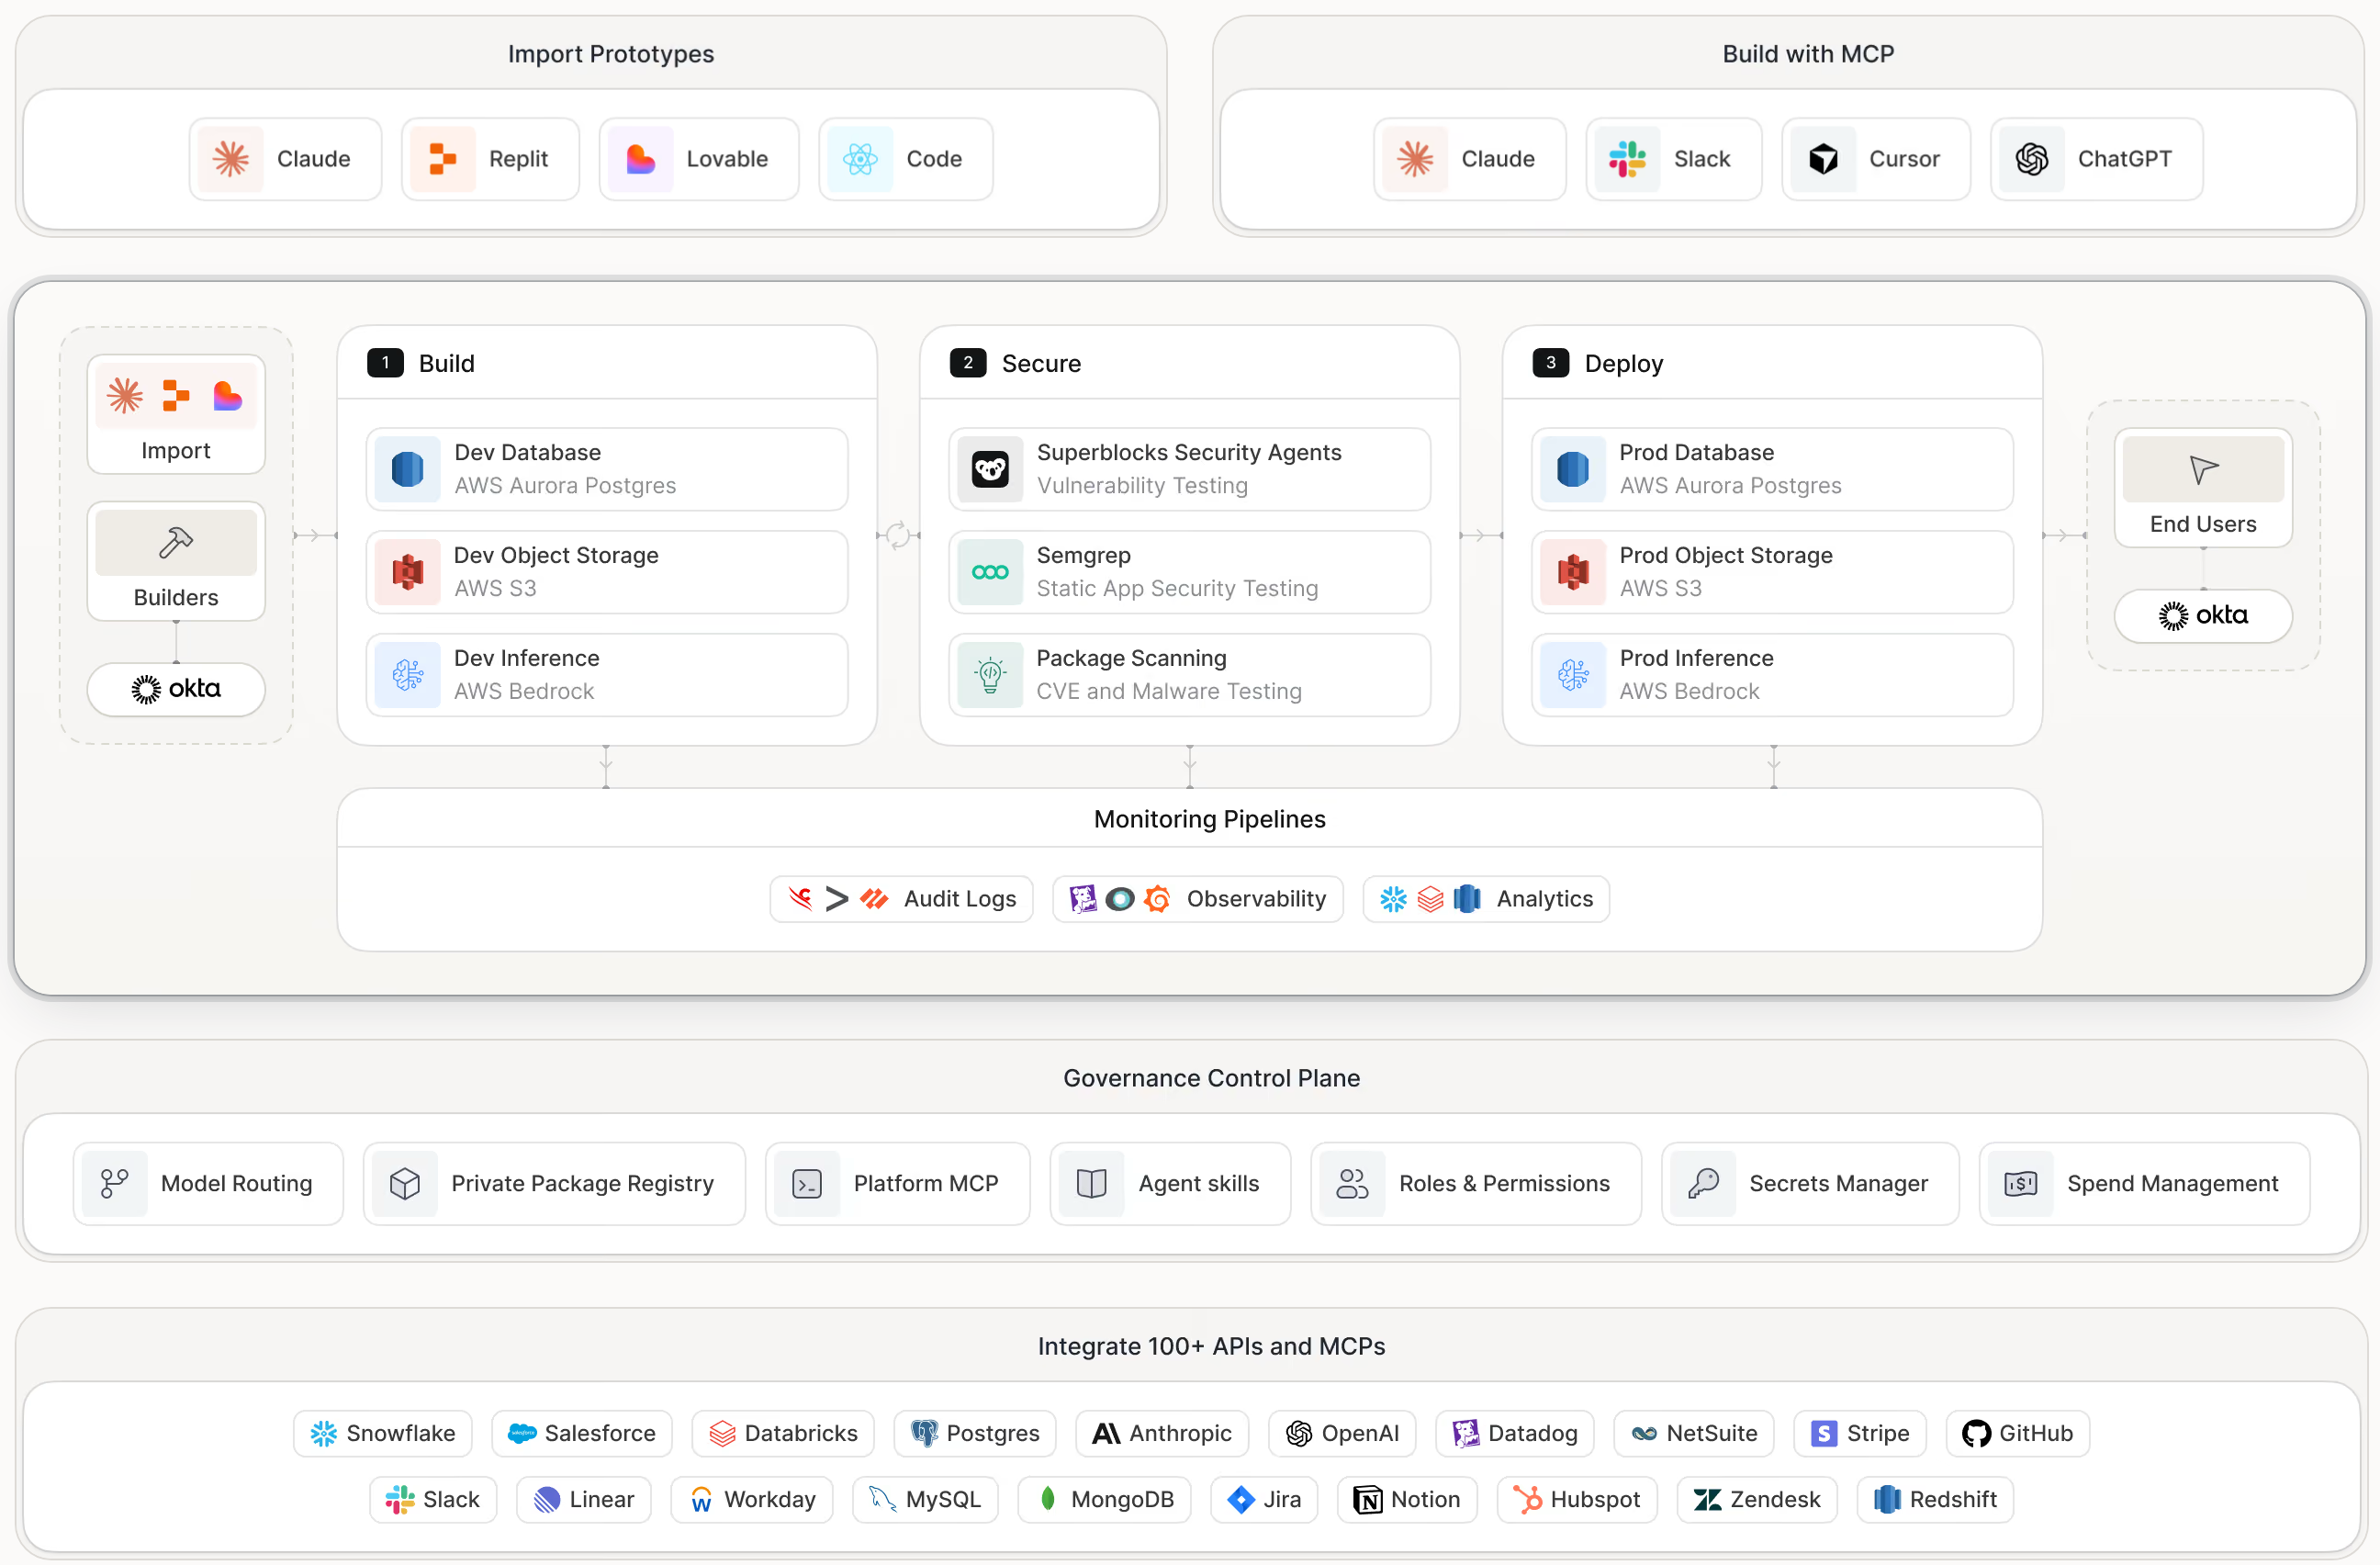Click the Superblocks Security Agents icon
The width and height of the screenshot is (2380, 1565).
click(990, 469)
